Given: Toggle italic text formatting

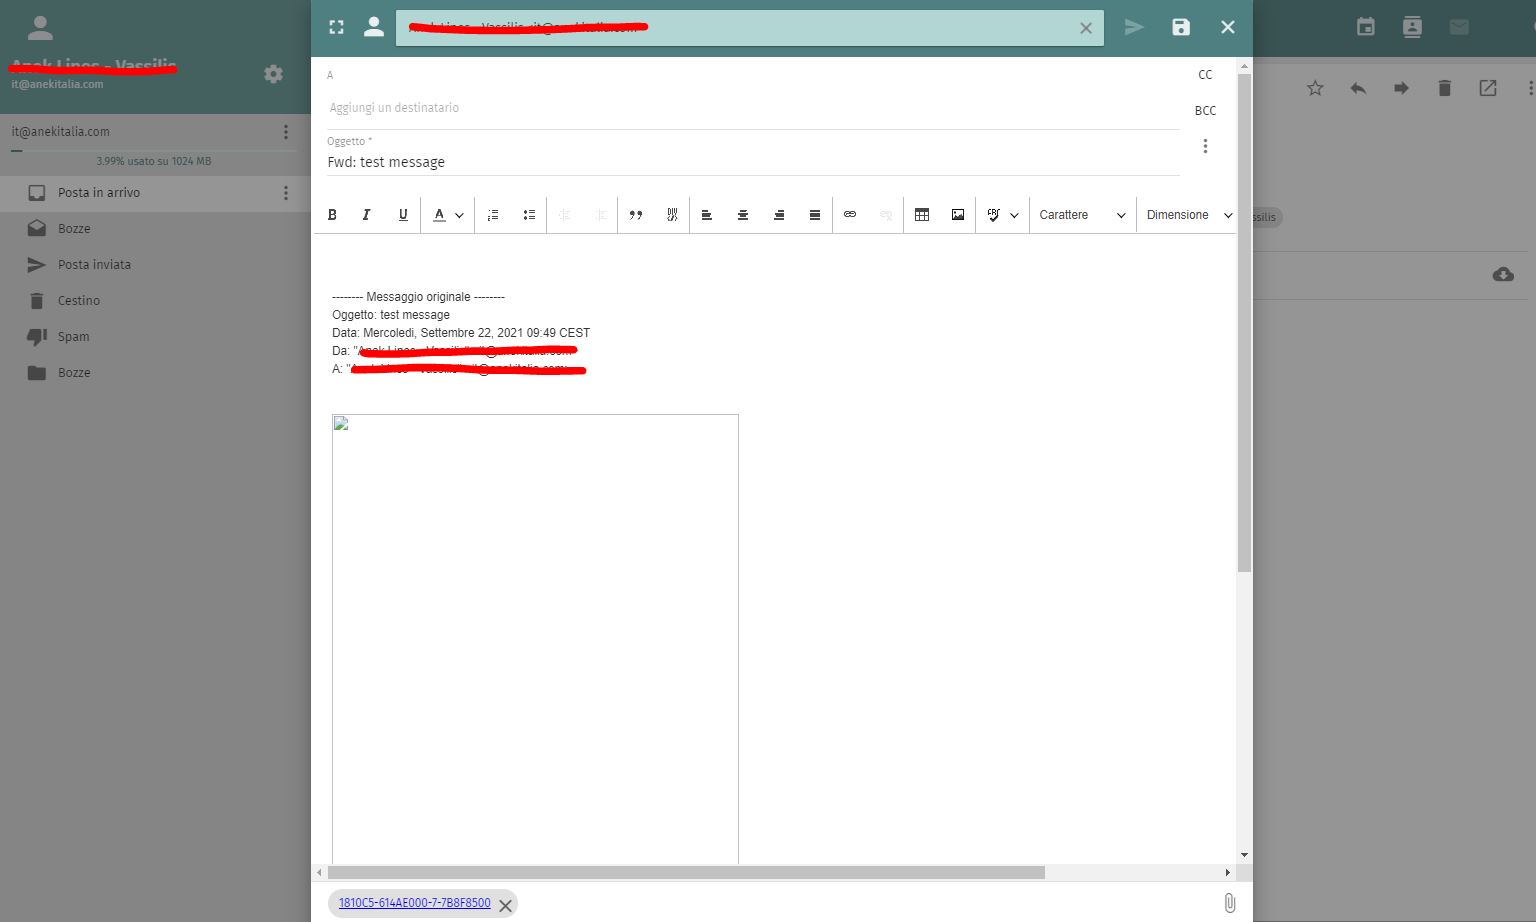Looking at the screenshot, I should [367, 215].
